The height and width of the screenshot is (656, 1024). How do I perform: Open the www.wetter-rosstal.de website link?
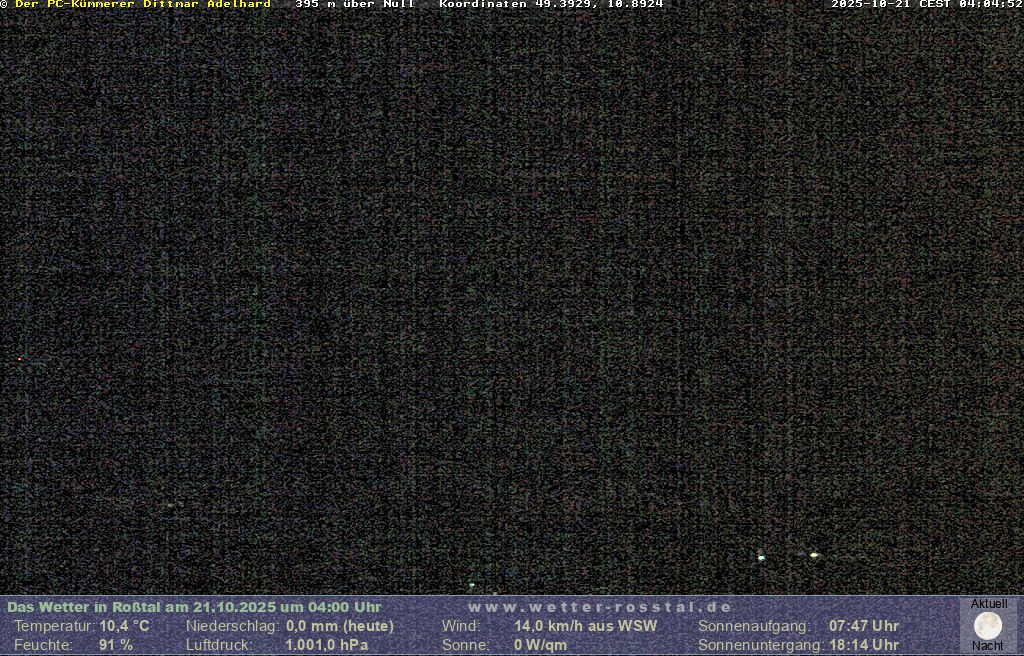[x=600, y=607]
